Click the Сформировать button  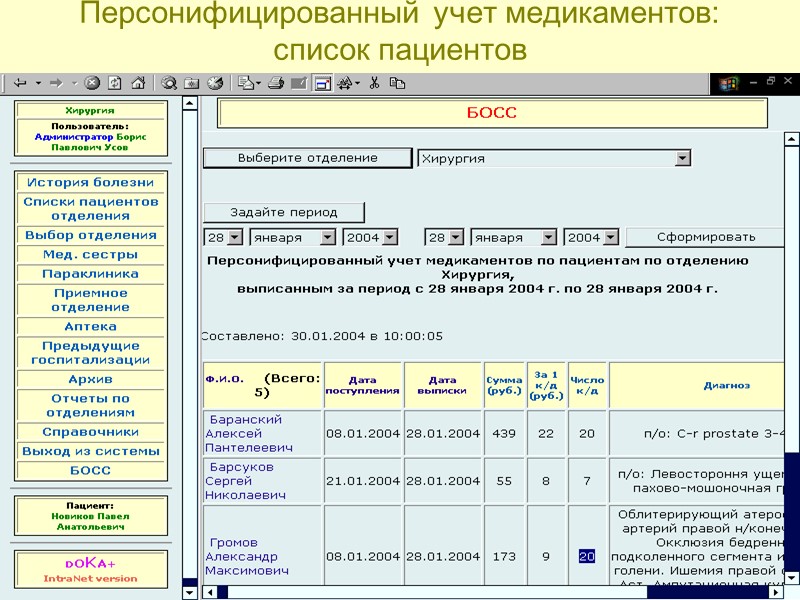[x=706, y=237]
